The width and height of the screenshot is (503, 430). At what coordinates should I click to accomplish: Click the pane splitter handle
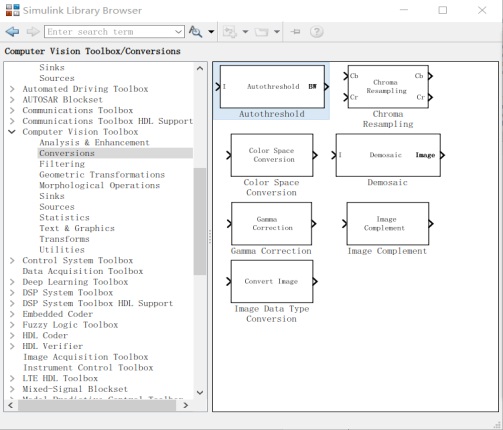[x=210, y=237]
